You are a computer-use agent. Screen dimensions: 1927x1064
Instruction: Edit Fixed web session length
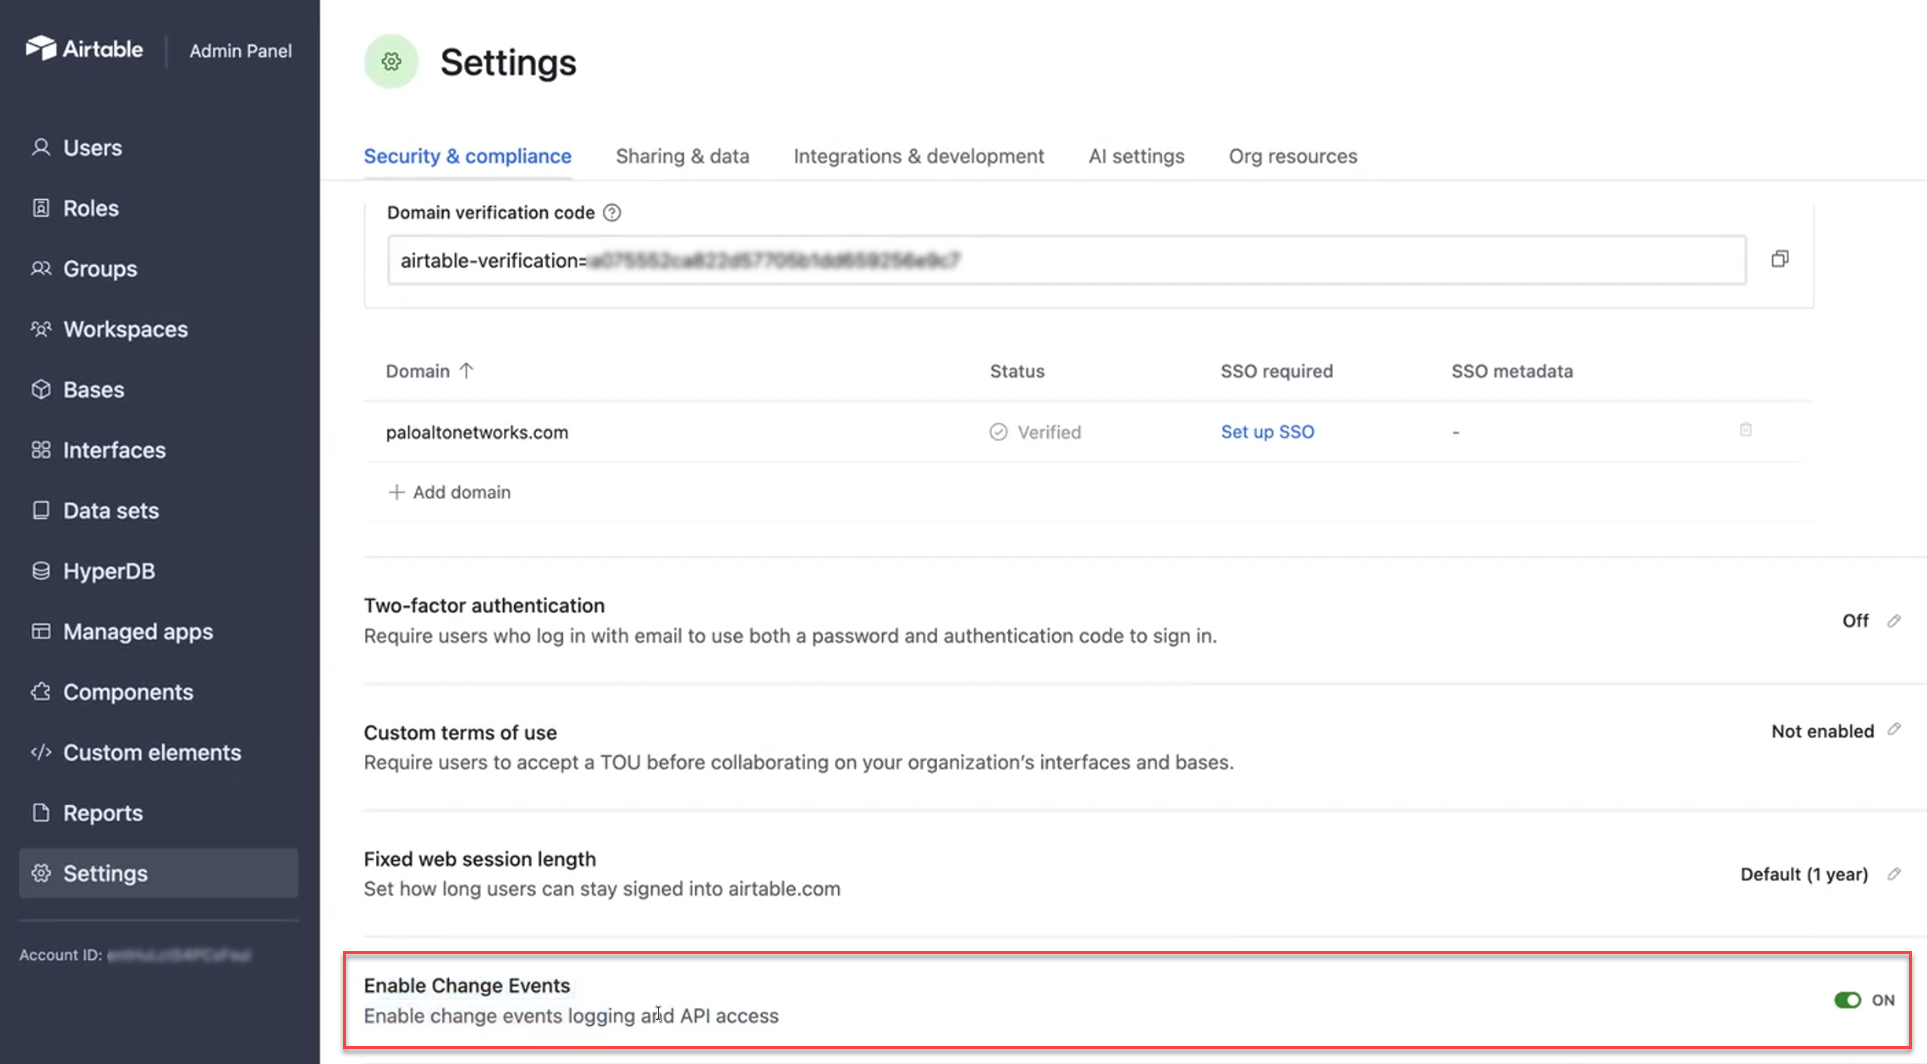click(x=1894, y=874)
